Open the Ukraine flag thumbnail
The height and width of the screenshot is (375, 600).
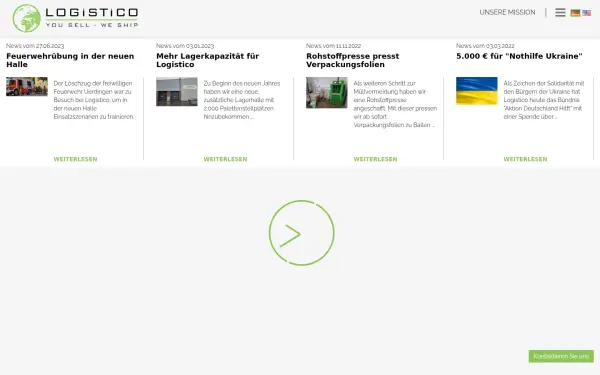point(477,91)
